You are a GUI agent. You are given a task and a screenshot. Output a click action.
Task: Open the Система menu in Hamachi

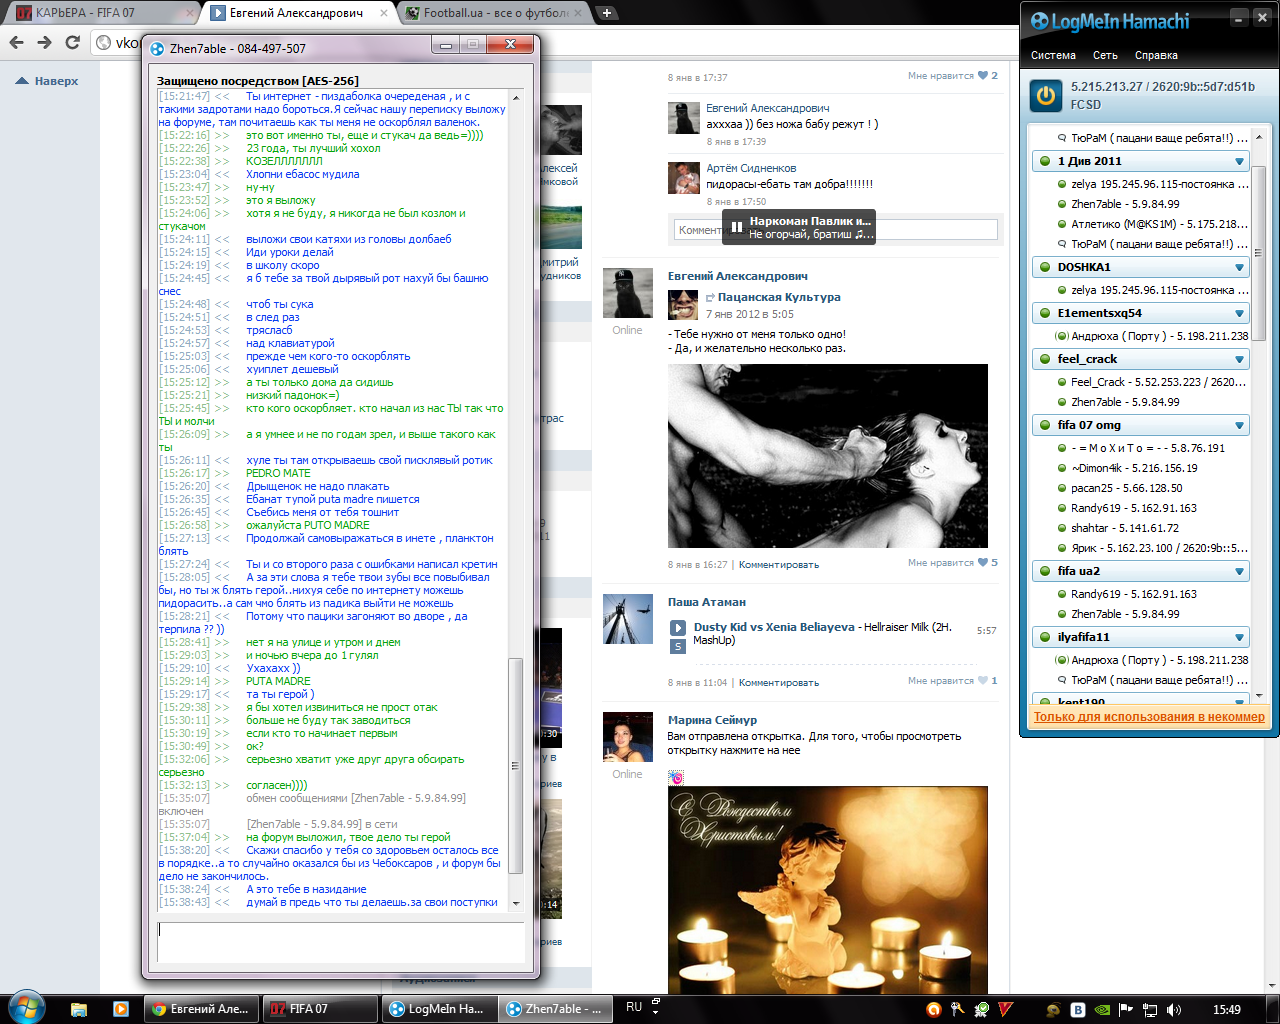pyautogui.click(x=1053, y=55)
